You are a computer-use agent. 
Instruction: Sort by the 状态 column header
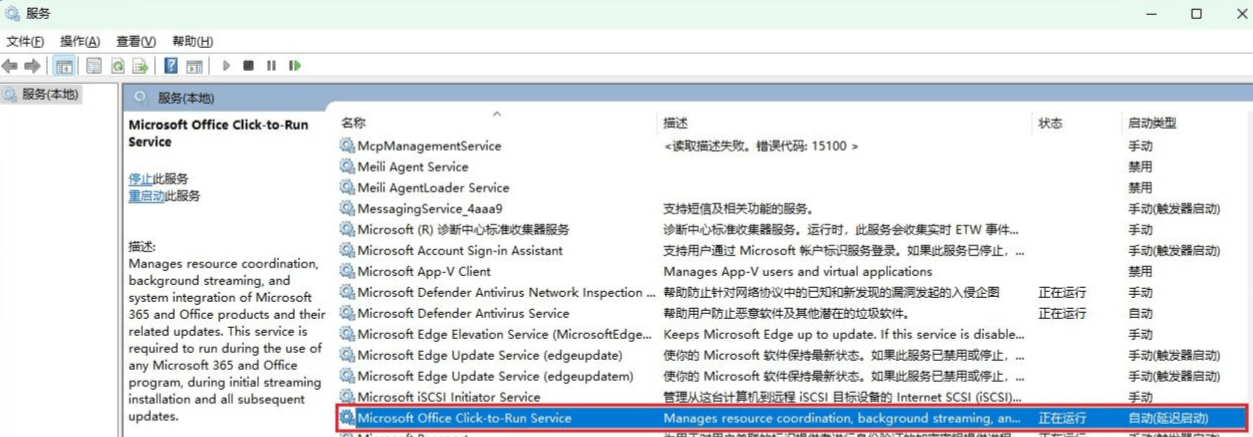tap(1050, 123)
